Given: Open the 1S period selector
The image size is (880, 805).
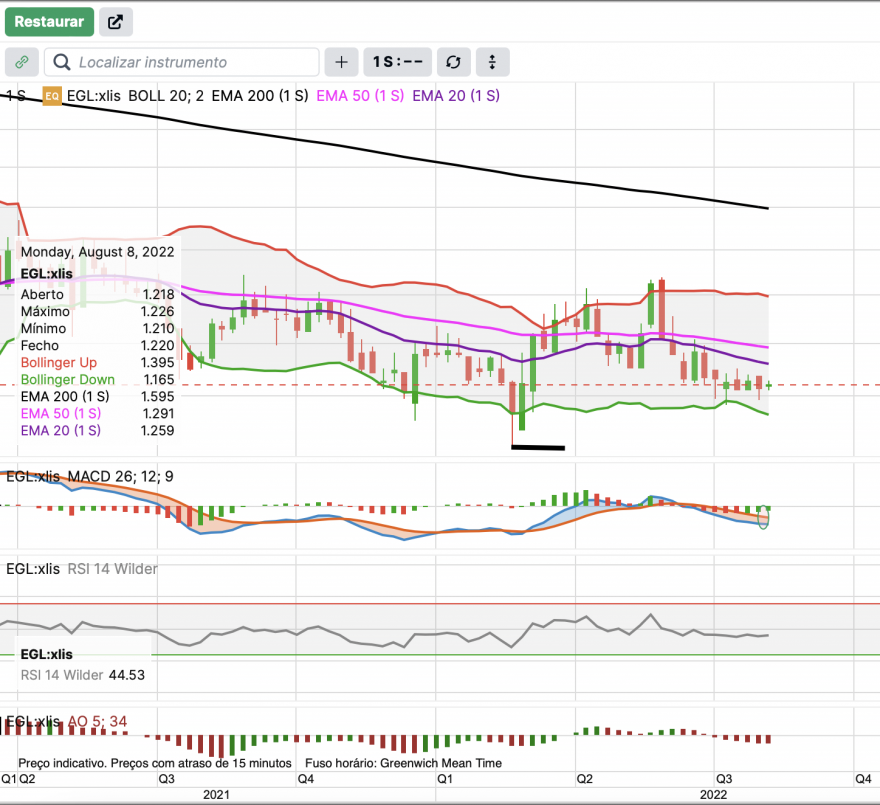Looking at the screenshot, I should (x=397, y=62).
